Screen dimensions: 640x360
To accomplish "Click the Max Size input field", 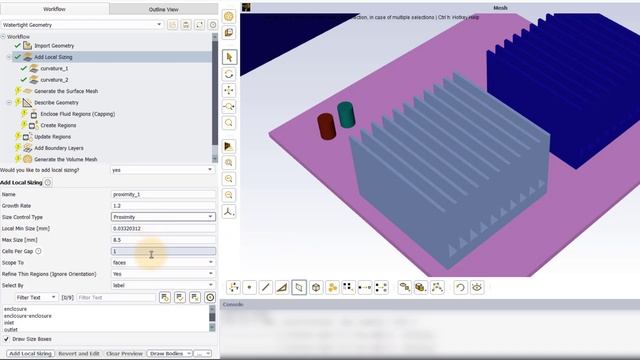I will coord(163,240).
